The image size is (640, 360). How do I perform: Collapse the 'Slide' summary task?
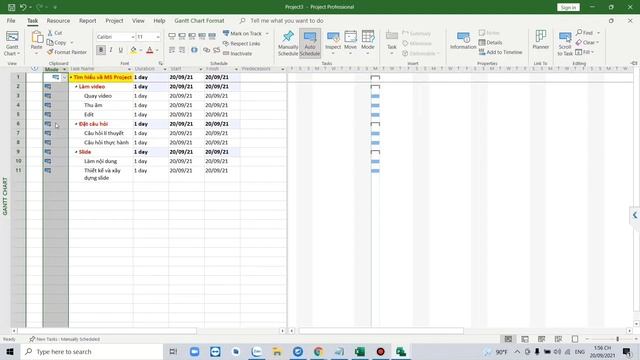tap(76, 152)
